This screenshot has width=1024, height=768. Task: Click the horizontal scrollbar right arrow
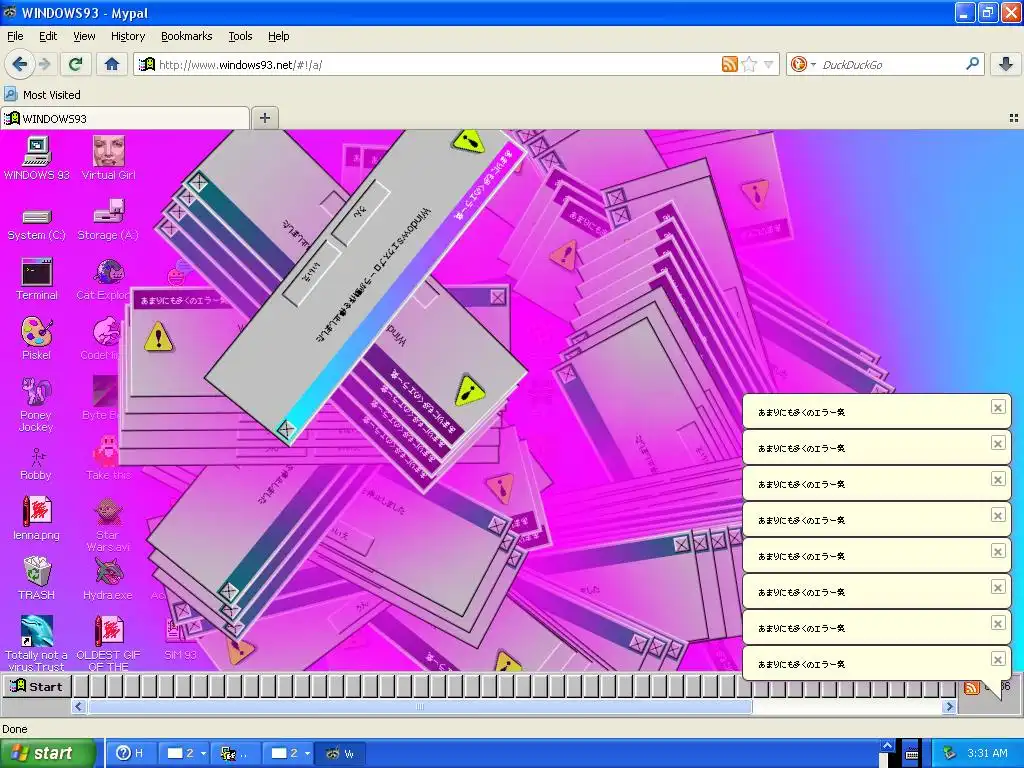(x=949, y=706)
